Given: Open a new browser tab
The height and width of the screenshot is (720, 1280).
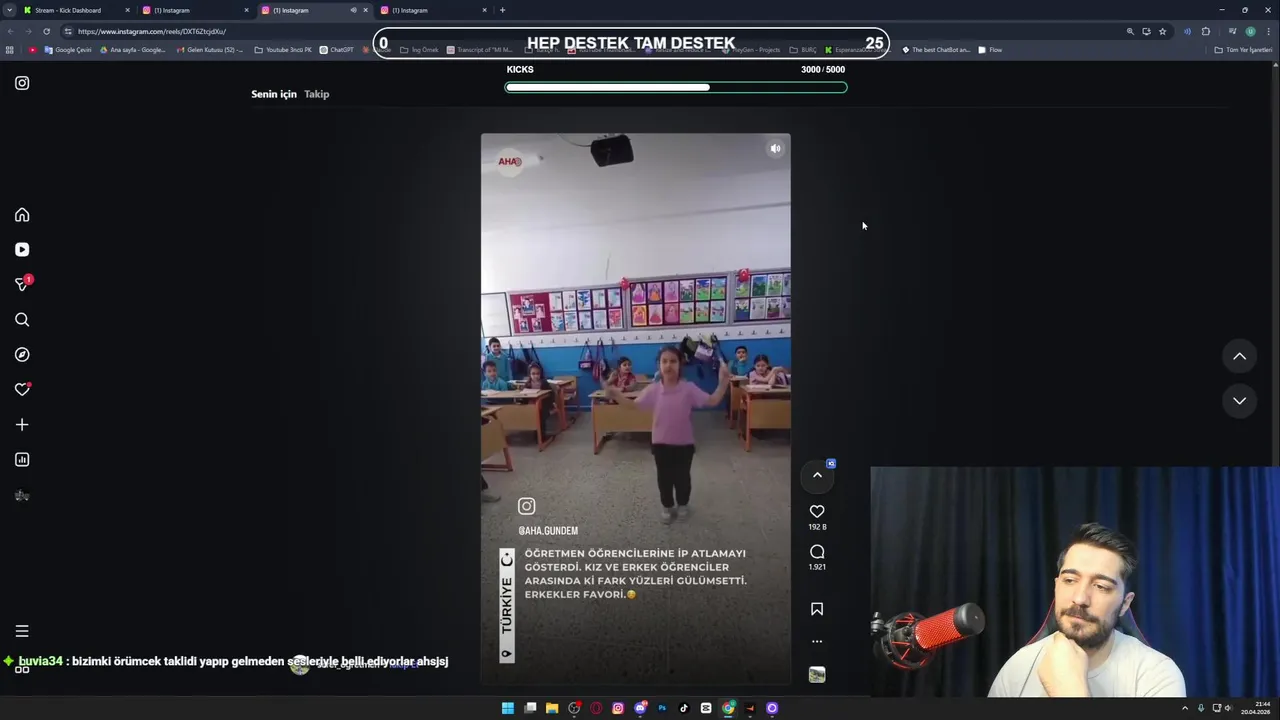Looking at the screenshot, I should click(x=502, y=10).
